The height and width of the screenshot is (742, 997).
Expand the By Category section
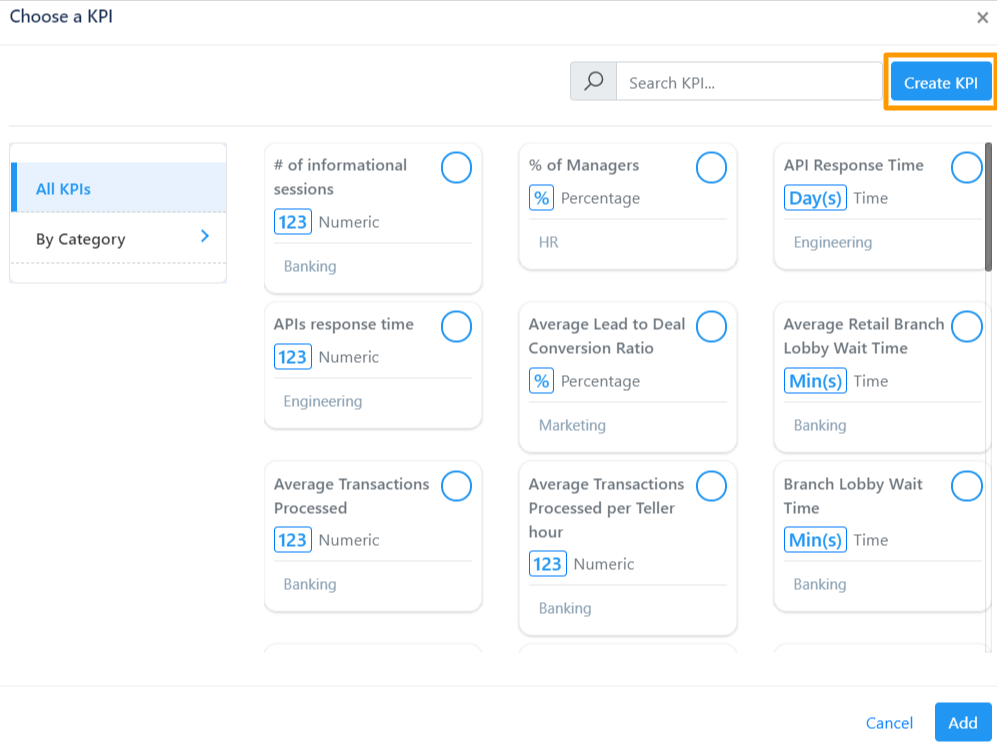point(117,239)
